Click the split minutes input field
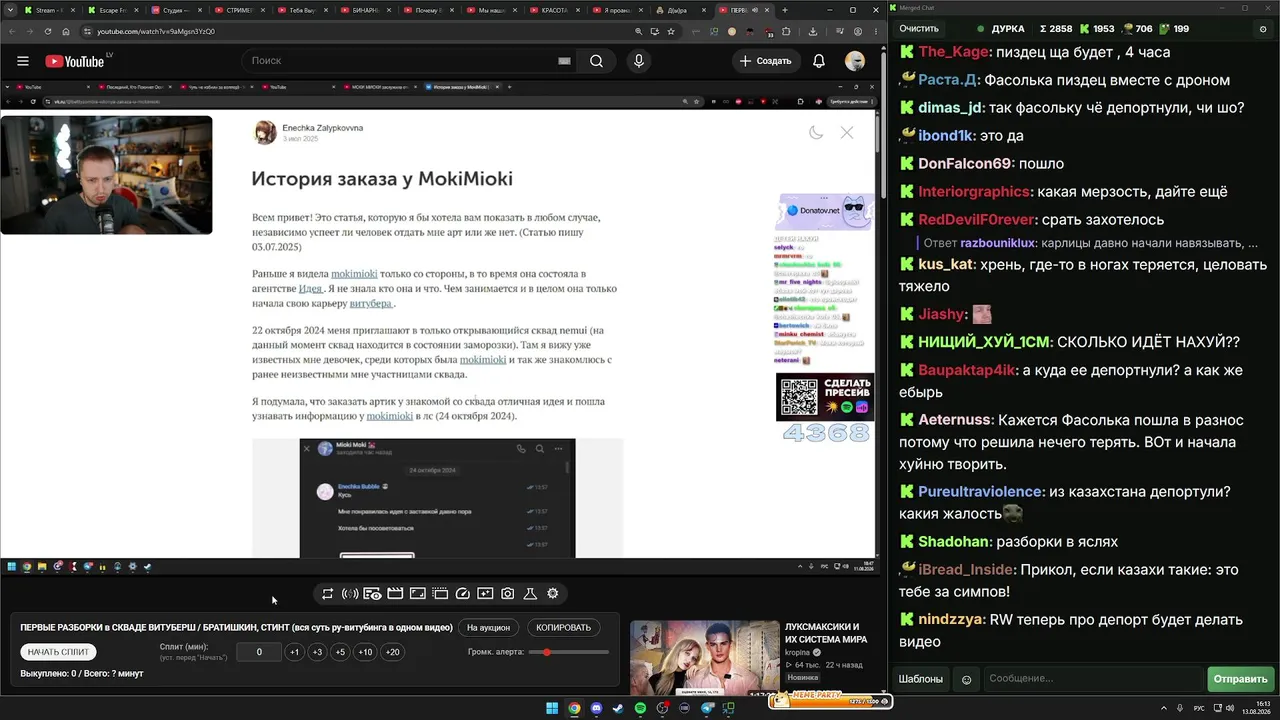Screen dimensions: 1280x720 coord(259,652)
